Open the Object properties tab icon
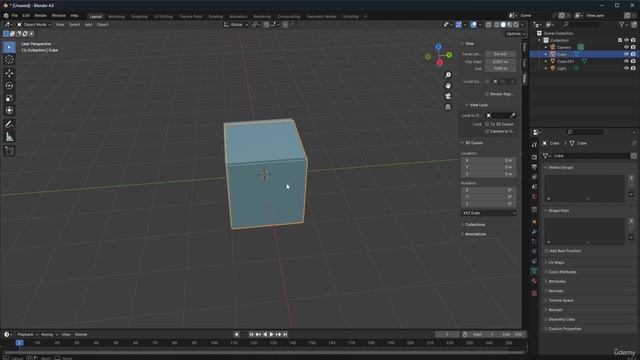 pos(534,222)
